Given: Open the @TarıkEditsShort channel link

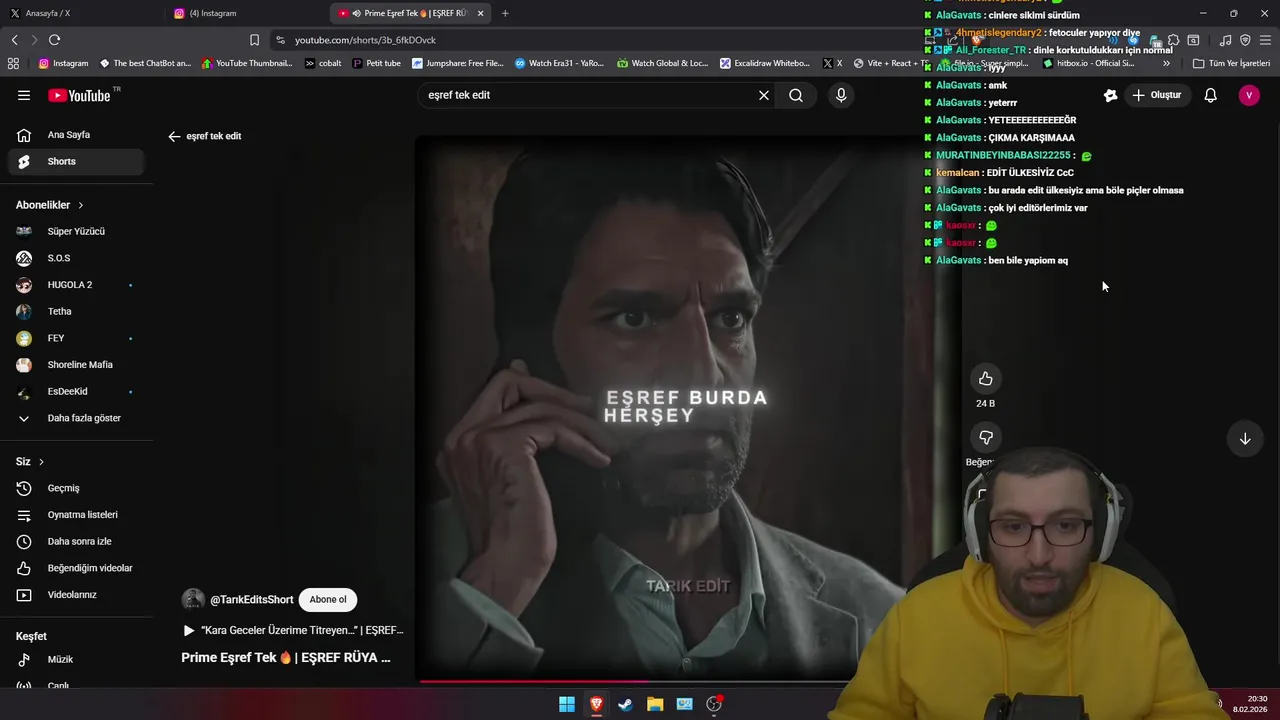Looking at the screenshot, I should coord(251,600).
